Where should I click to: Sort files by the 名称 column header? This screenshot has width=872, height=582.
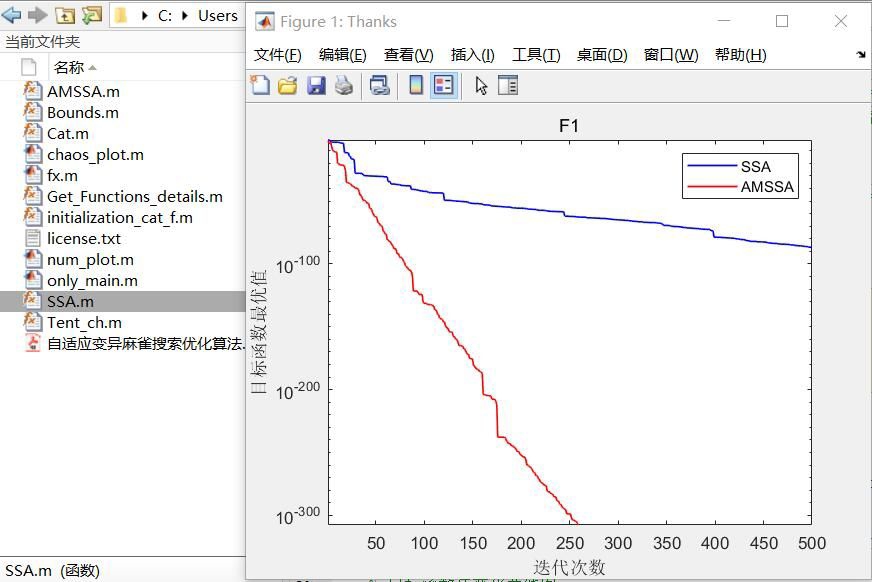click(x=69, y=67)
